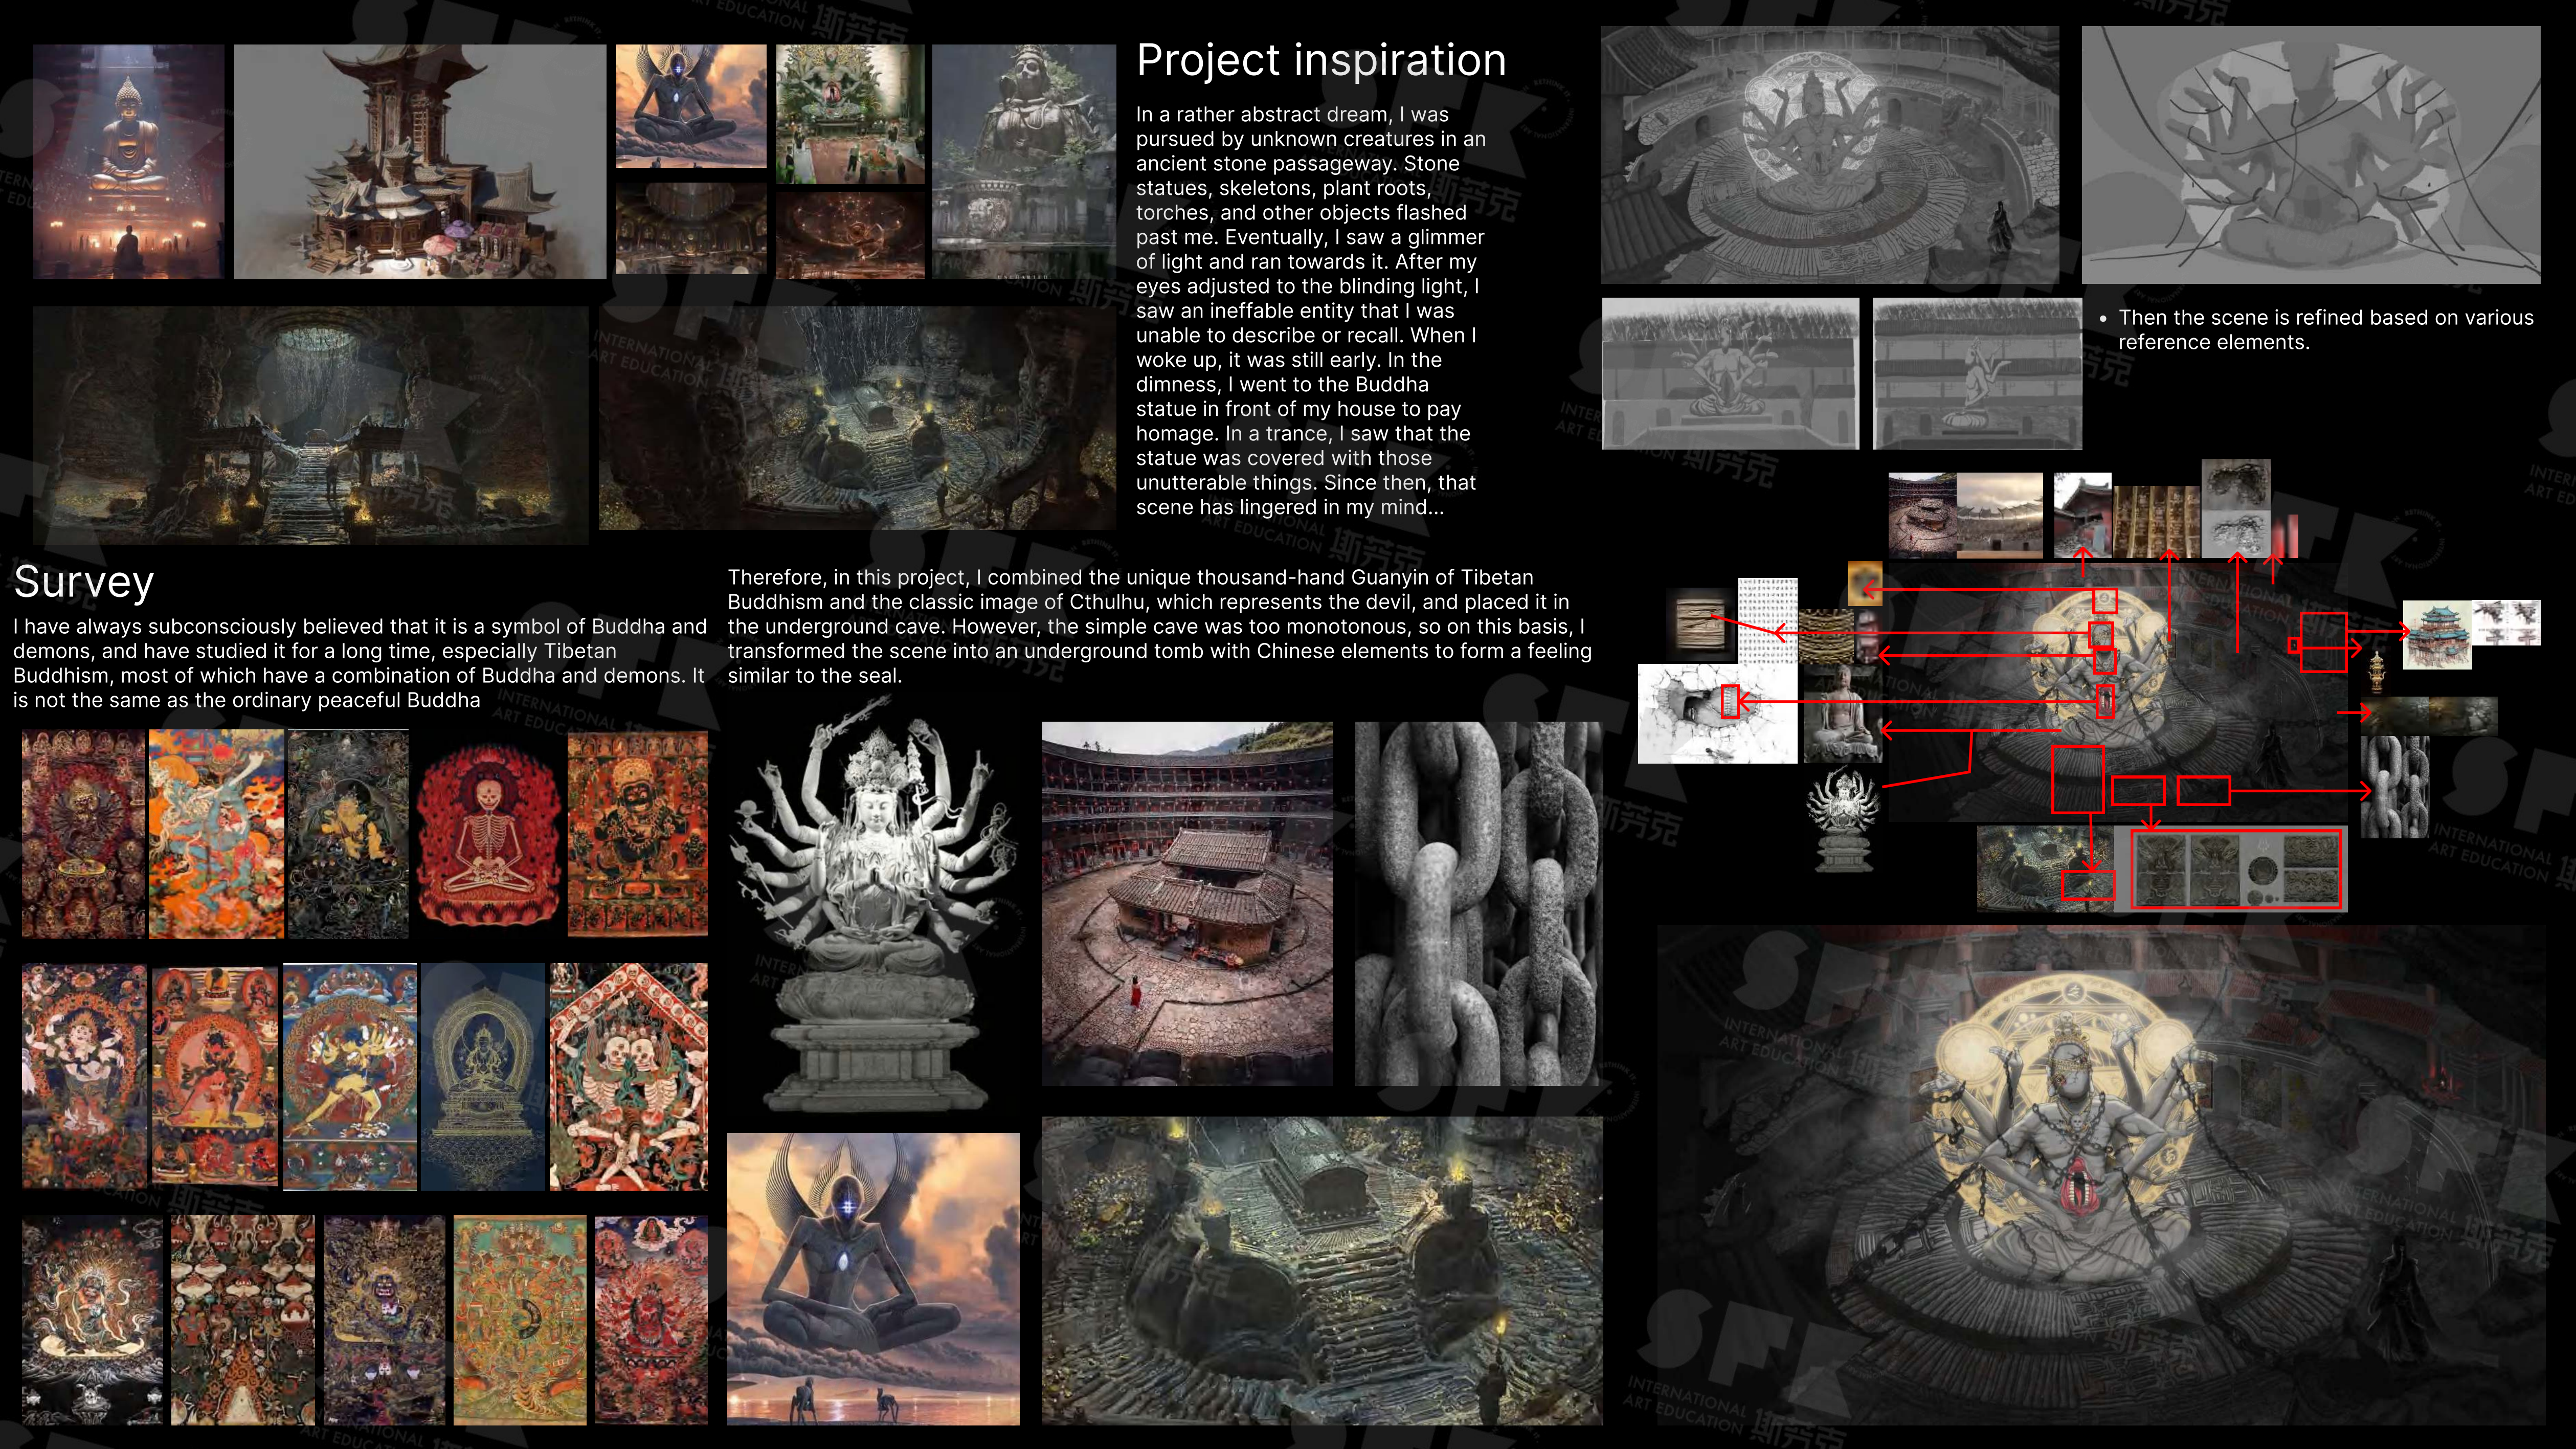Select the small chain reference photo beside breakdown

point(2395,787)
